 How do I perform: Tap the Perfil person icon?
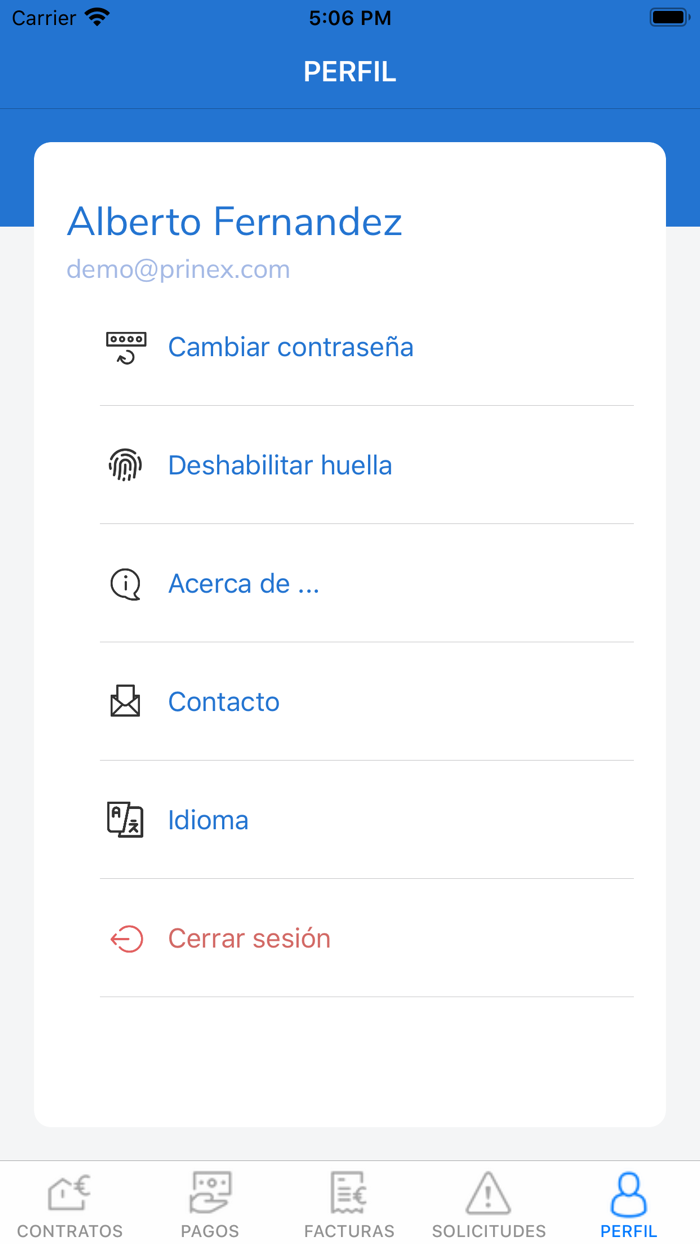pyautogui.click(x=628, y=1194)
